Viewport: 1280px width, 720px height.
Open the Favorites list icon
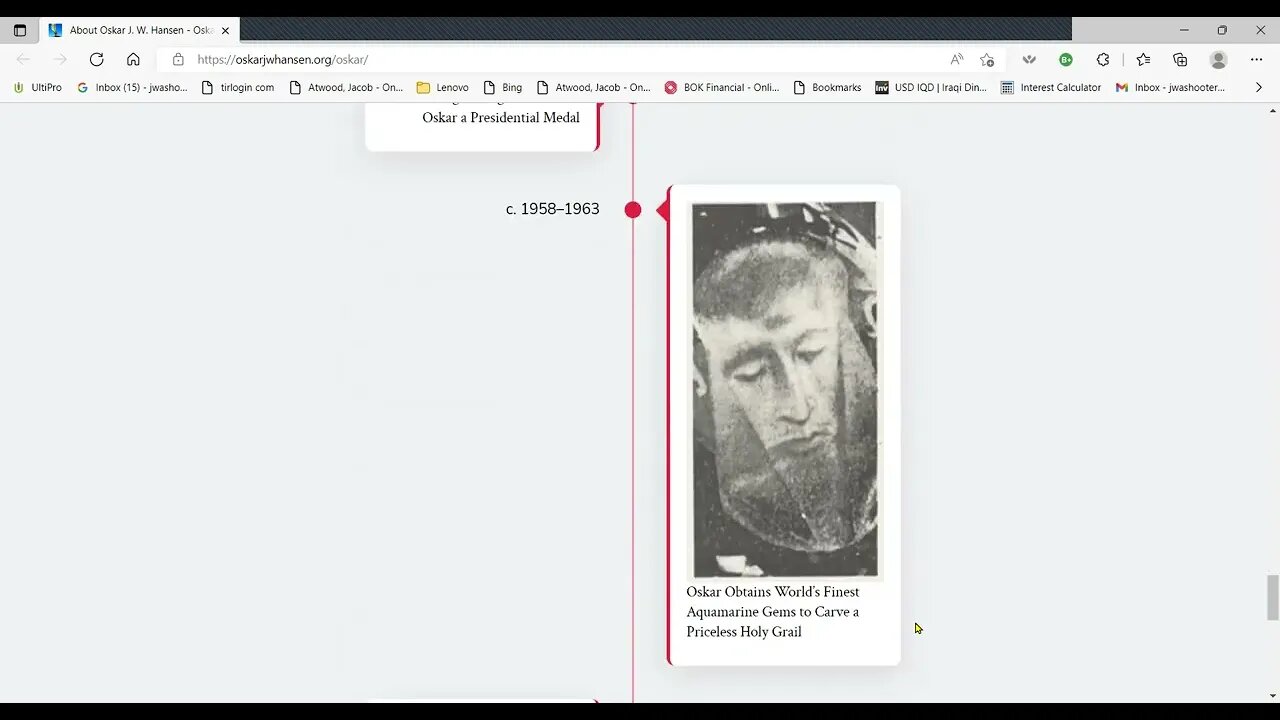(1143, 59)
